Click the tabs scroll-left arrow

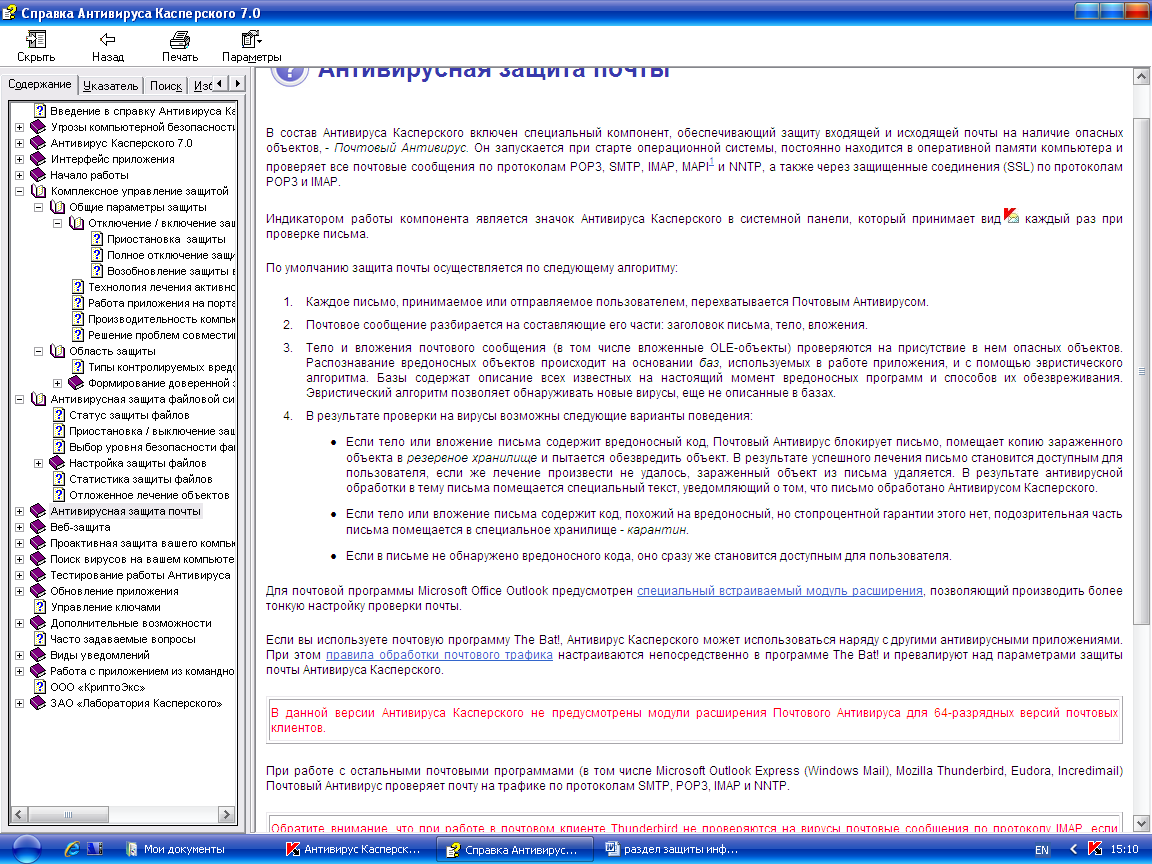[220, 84]
